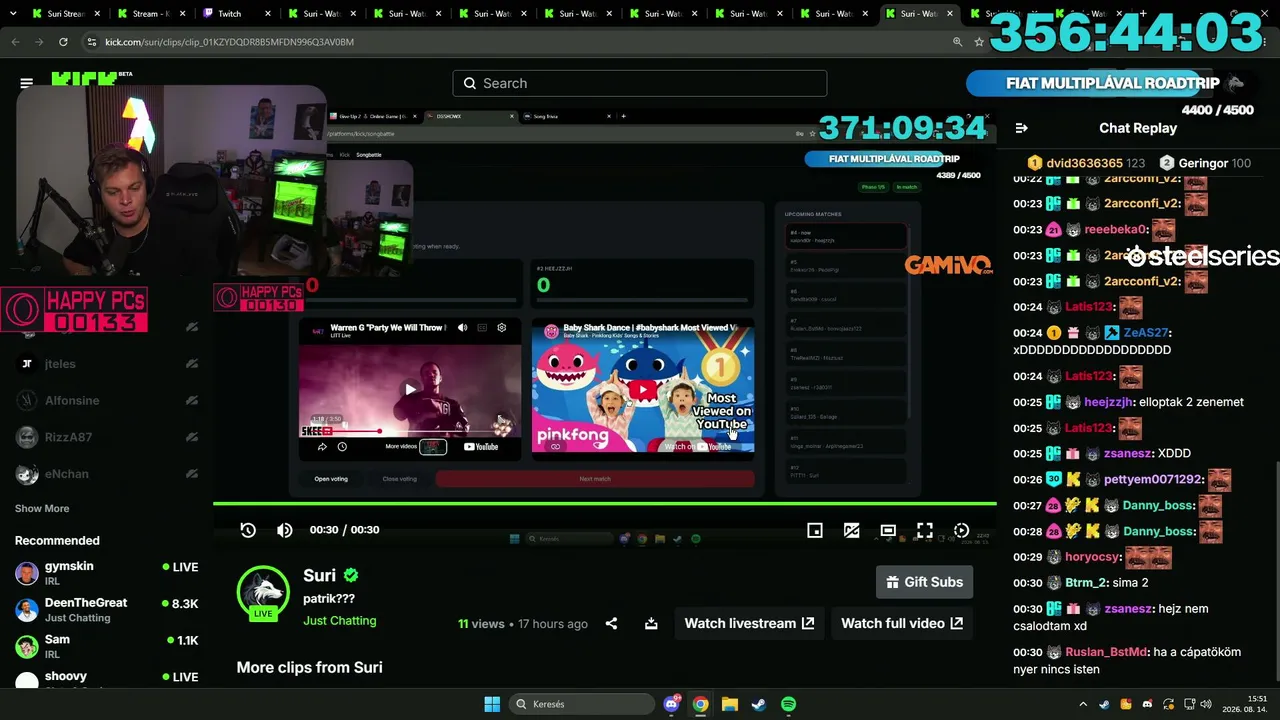Click username horyocsy in chat replay
The height and width of the screenshot is (720, 1280).
click(x=1092, y=557)
